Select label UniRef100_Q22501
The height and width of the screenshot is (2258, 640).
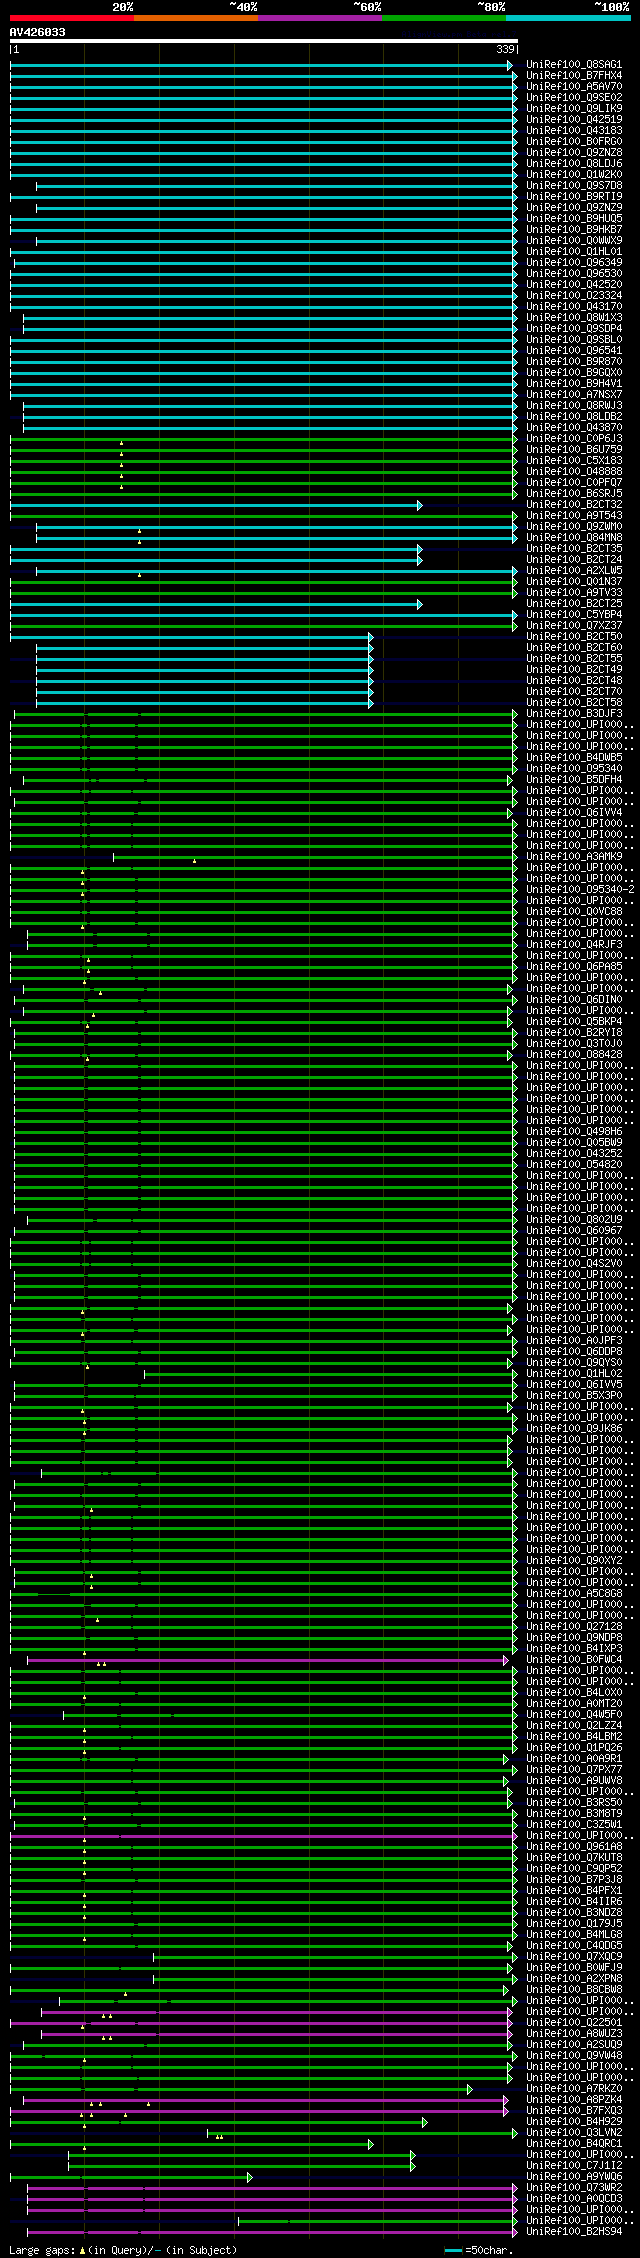click(574, 2023)
